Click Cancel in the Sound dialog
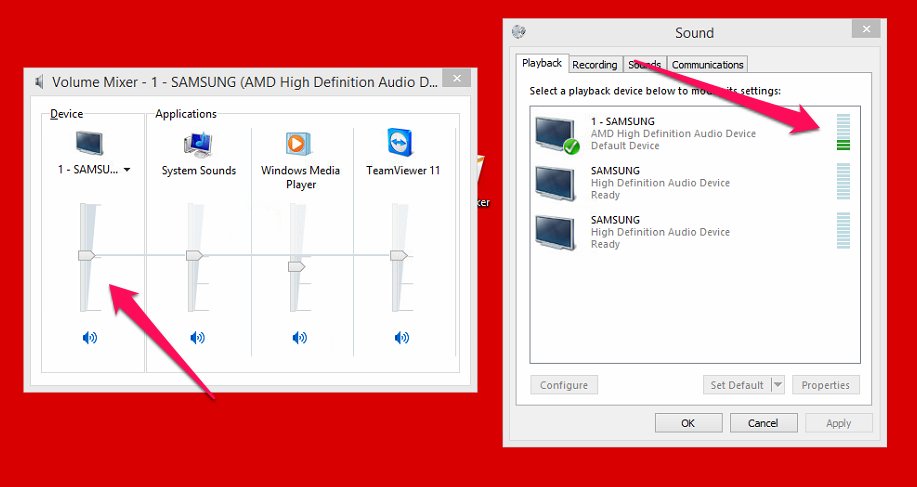917x487 pixels. point(763,423)
